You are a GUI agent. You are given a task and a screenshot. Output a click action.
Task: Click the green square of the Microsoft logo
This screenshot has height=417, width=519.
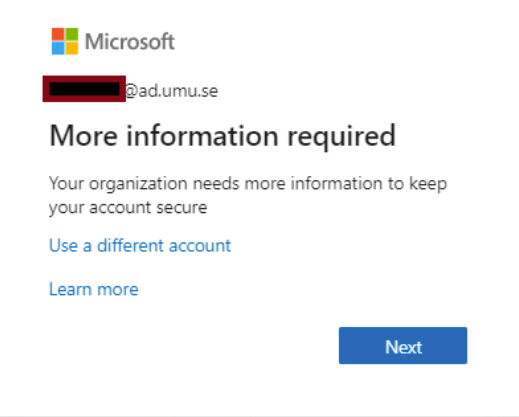[x=72, y=34]
